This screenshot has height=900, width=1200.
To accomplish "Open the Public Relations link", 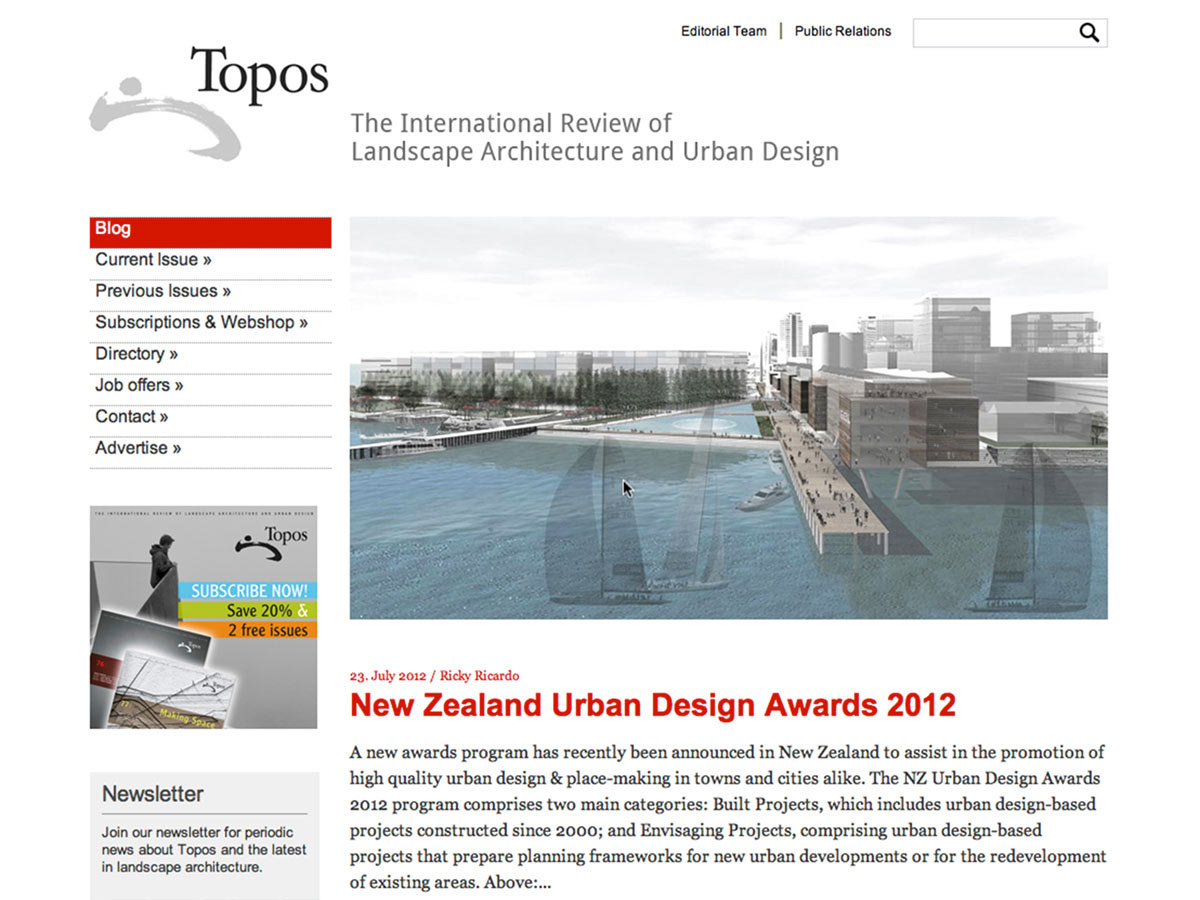I will point(843,31).
